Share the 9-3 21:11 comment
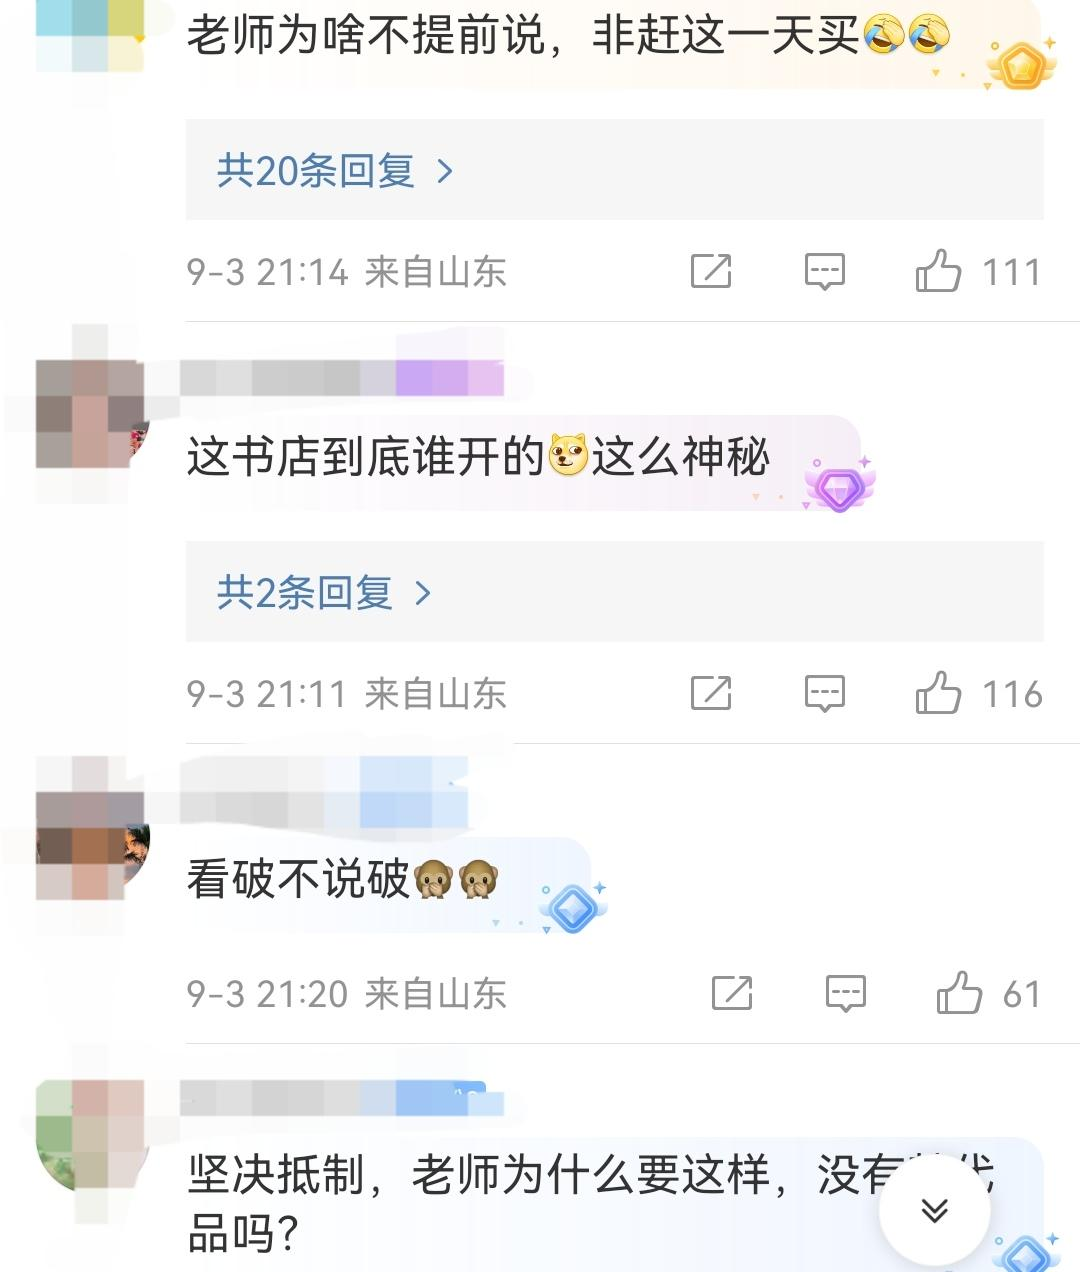1080x1272 pixels. pos(711,693)
